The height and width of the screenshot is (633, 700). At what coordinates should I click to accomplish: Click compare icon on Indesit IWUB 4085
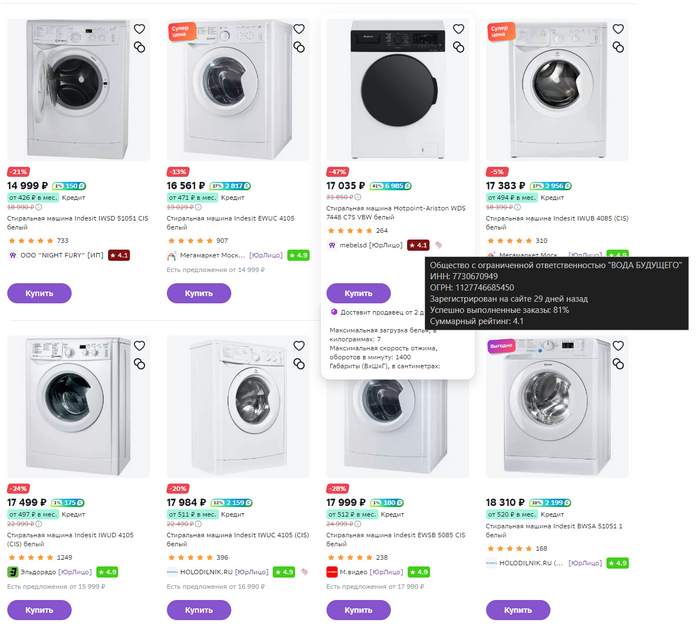coord(618,47)
